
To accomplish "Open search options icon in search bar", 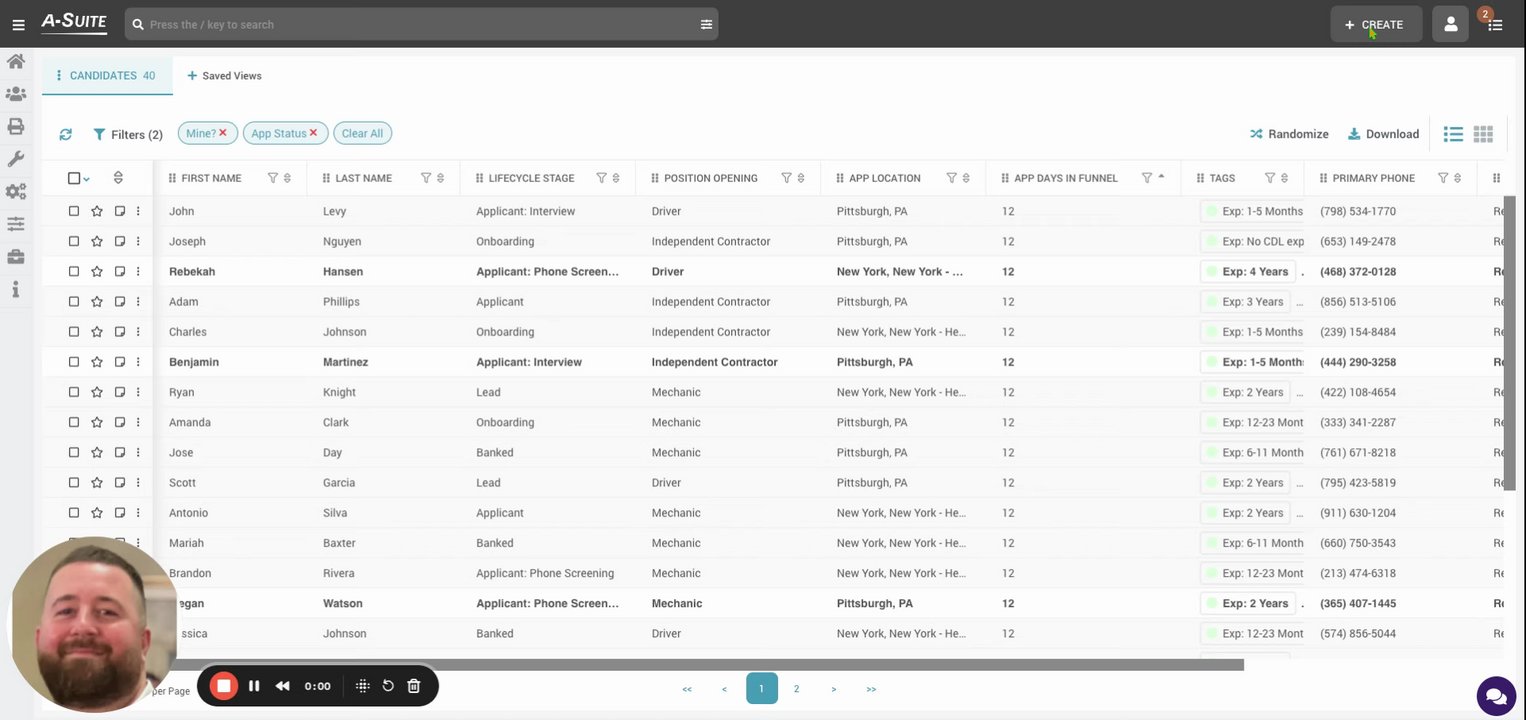I will coord(706,24).
